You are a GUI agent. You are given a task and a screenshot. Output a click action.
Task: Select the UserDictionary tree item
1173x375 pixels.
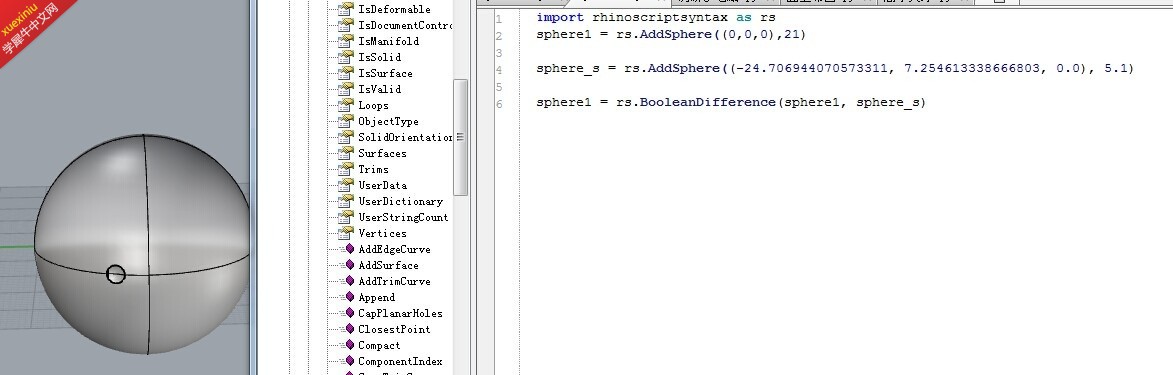coord(400,201)
